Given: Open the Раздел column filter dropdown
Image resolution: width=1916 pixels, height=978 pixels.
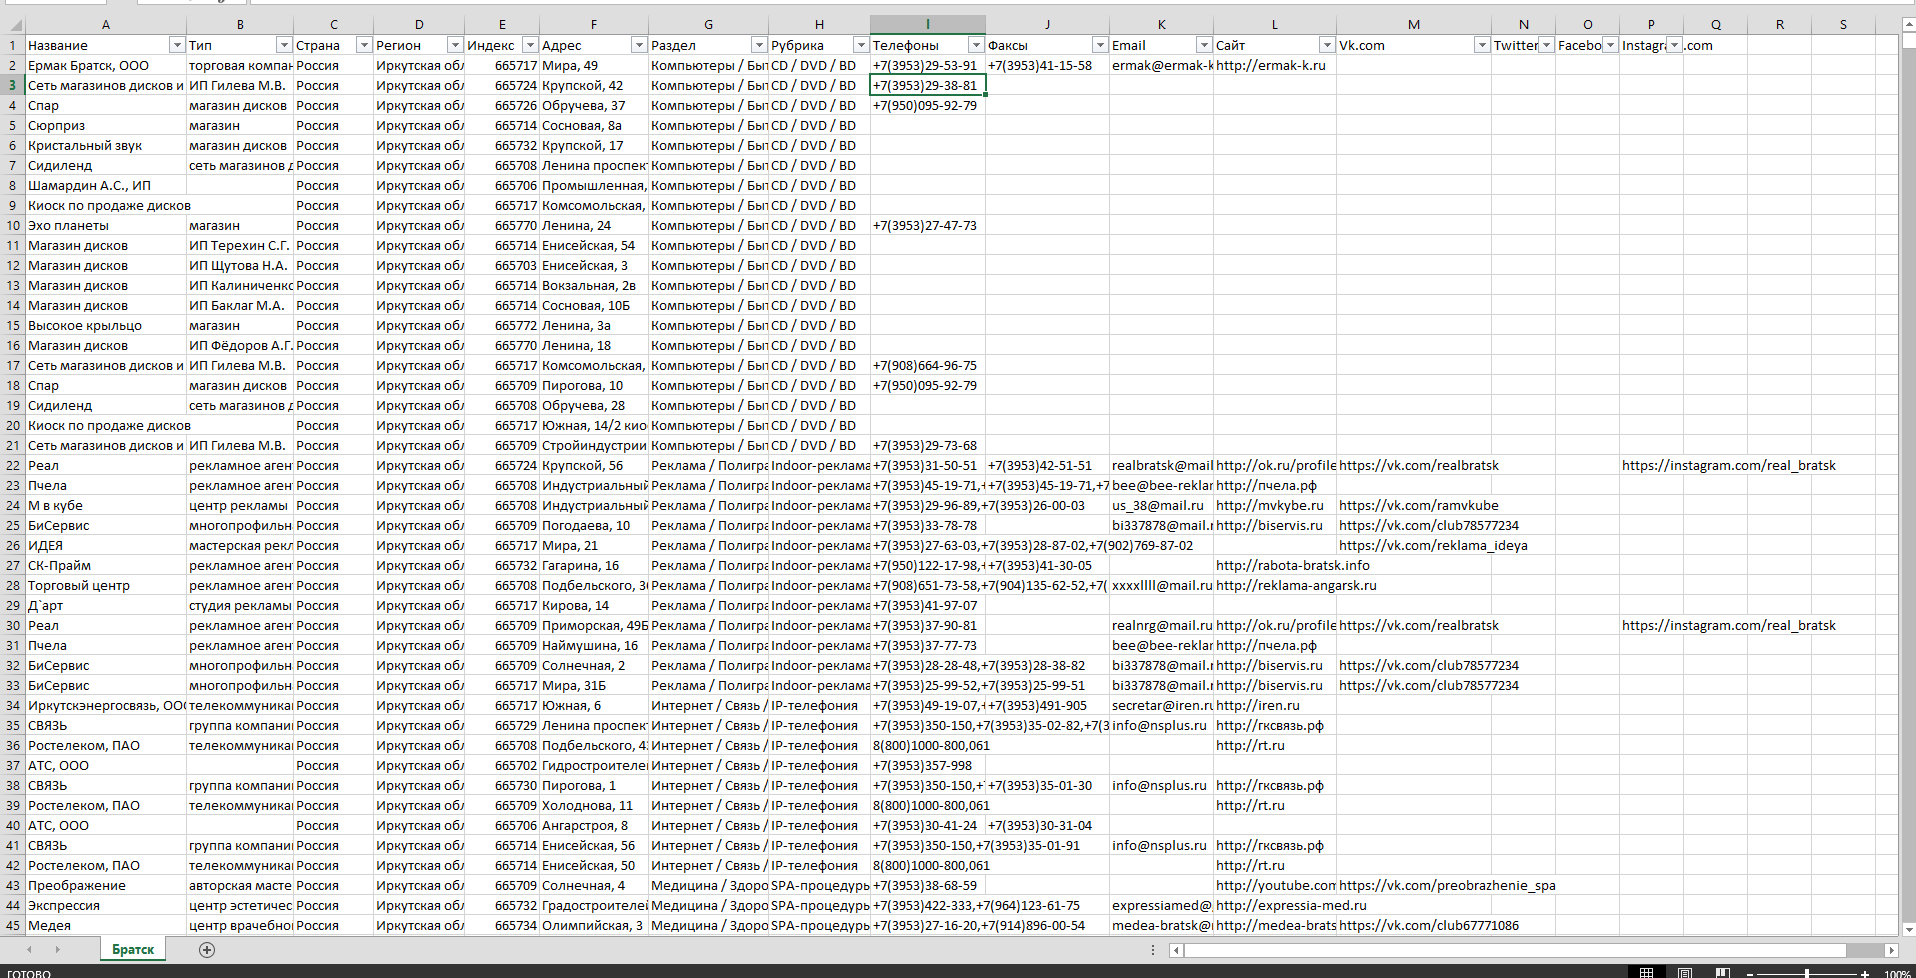Looking at the screenshot, I should click(x=759, y=45).
